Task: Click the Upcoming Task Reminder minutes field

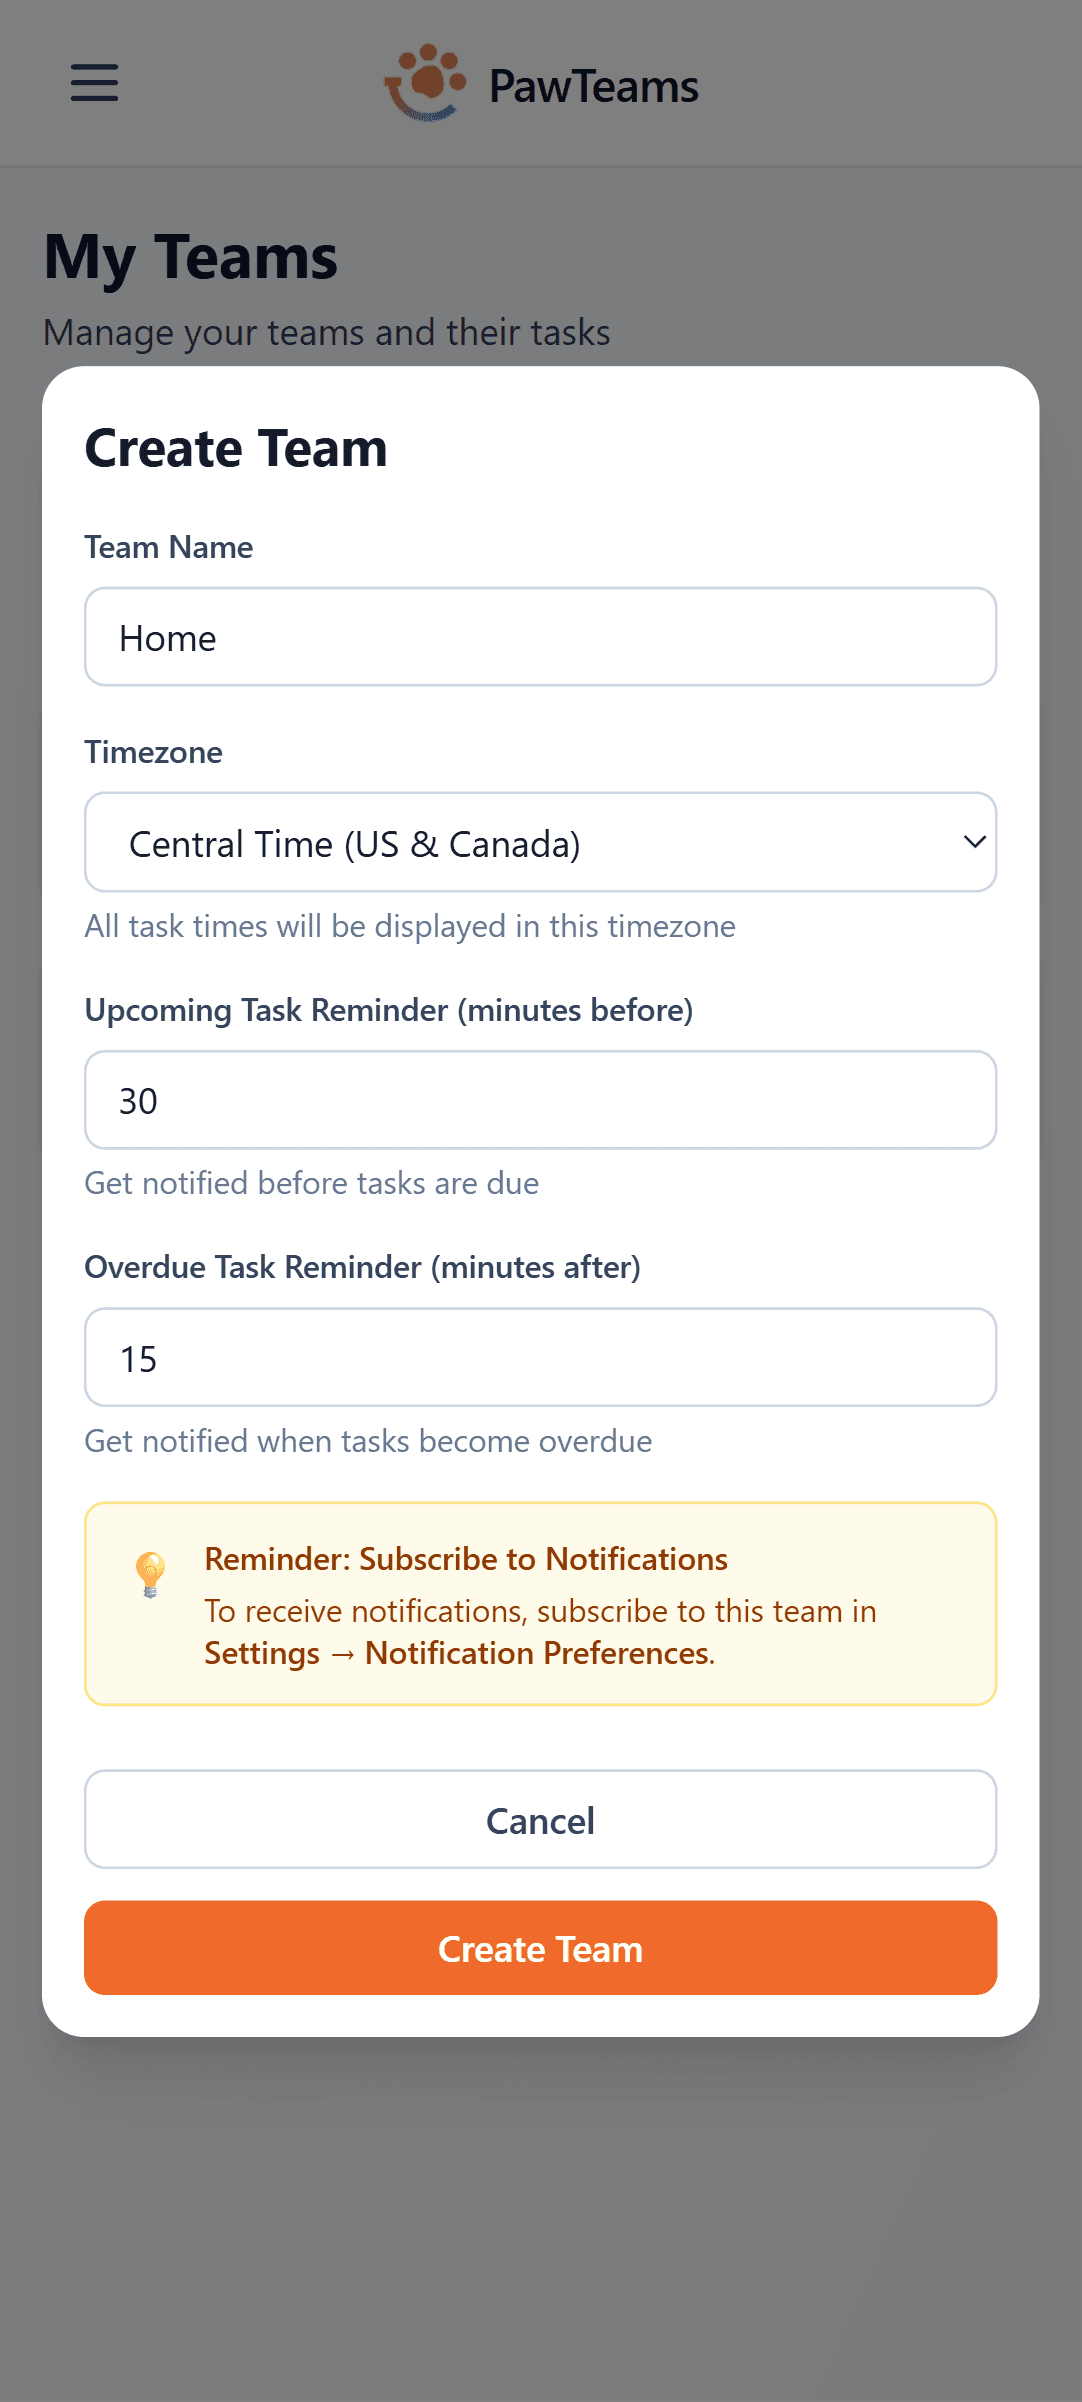Action: pos(540,1100)
